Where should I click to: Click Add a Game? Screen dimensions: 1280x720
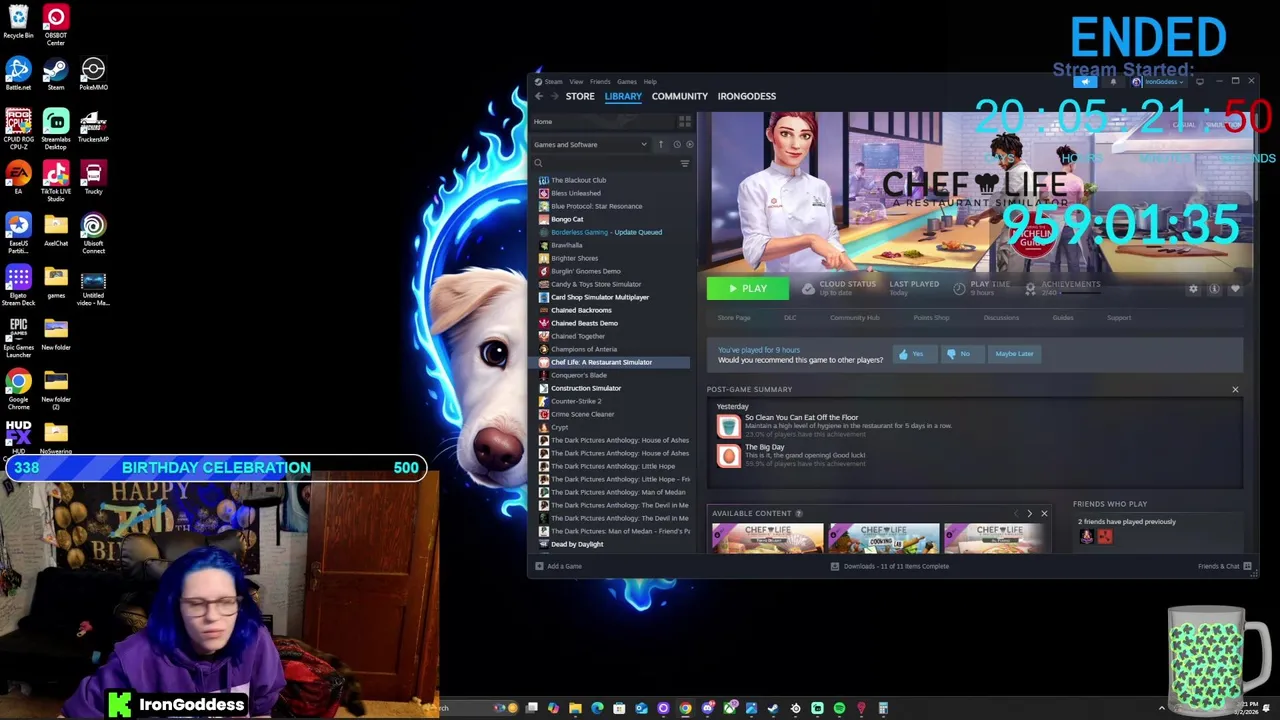pos(559,566)
